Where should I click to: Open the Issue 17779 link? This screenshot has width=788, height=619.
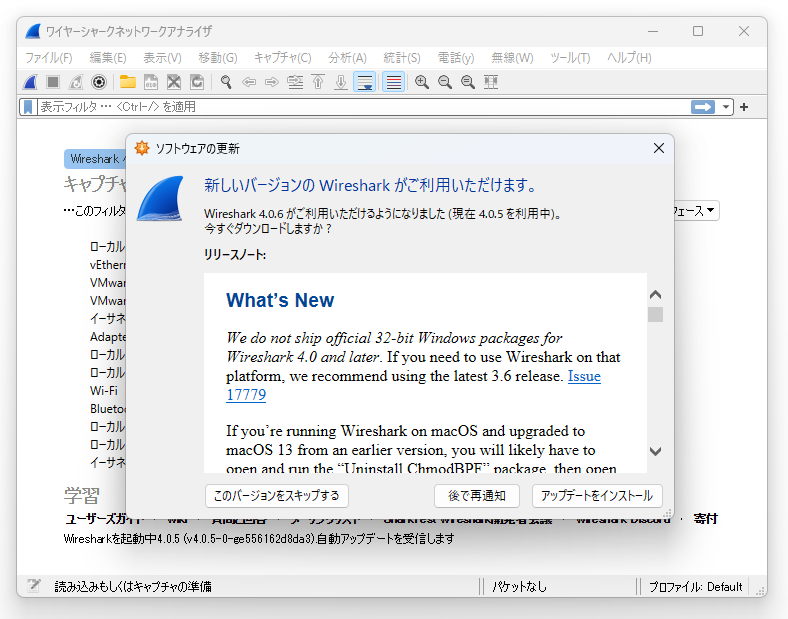[584, 376]
